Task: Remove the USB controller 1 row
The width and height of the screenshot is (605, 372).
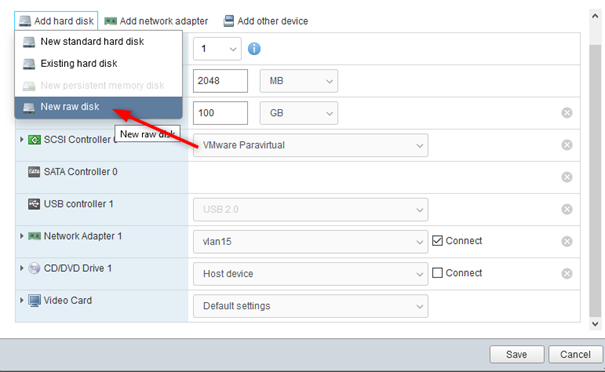Action: [567, 209]
